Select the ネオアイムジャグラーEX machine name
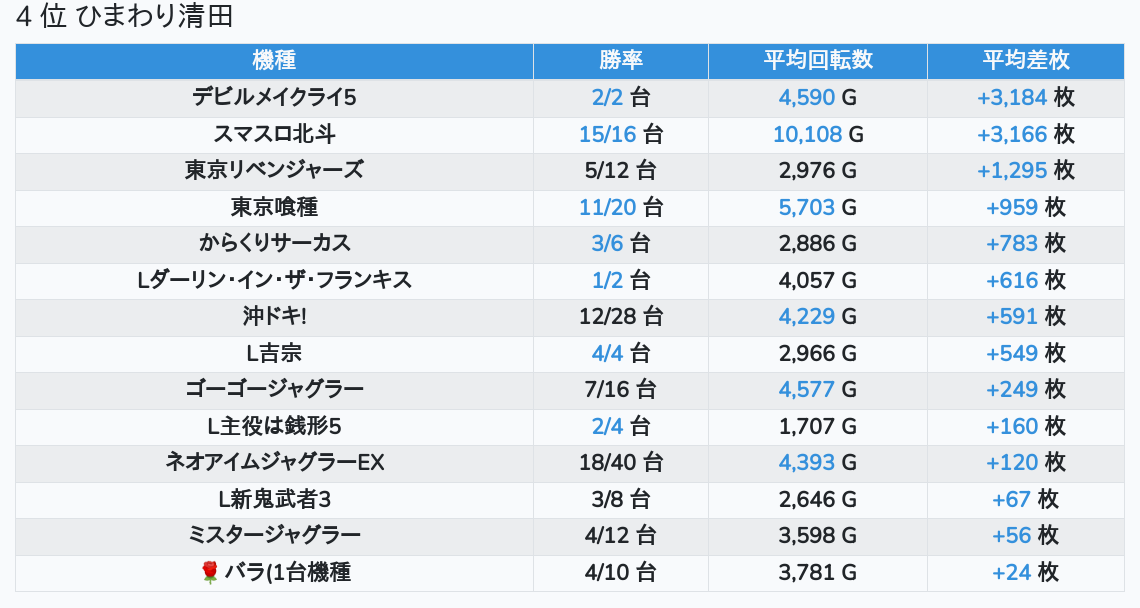This screenshot has width=1140, height=608. tap(274, 462)
